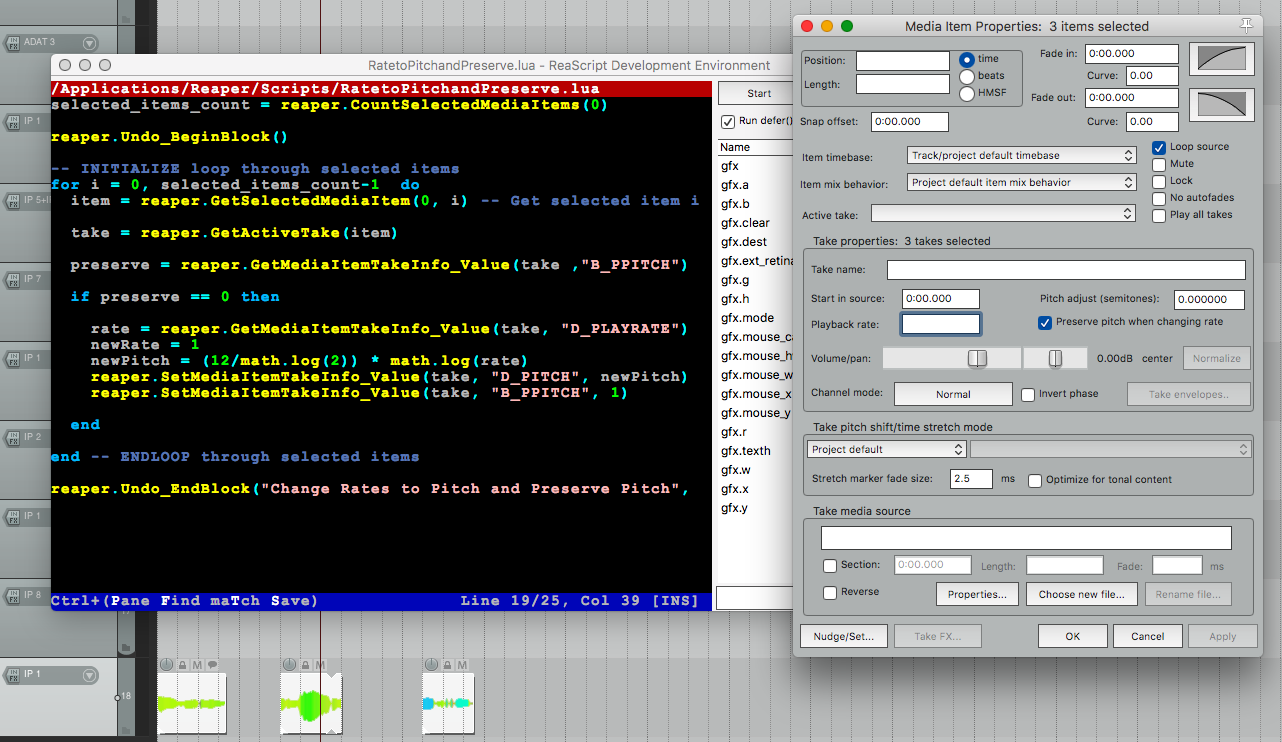This screenshot has height=742, width=1282.
Task: Open the Project default pitch shift mode dropdown
Action: [886, 450]
